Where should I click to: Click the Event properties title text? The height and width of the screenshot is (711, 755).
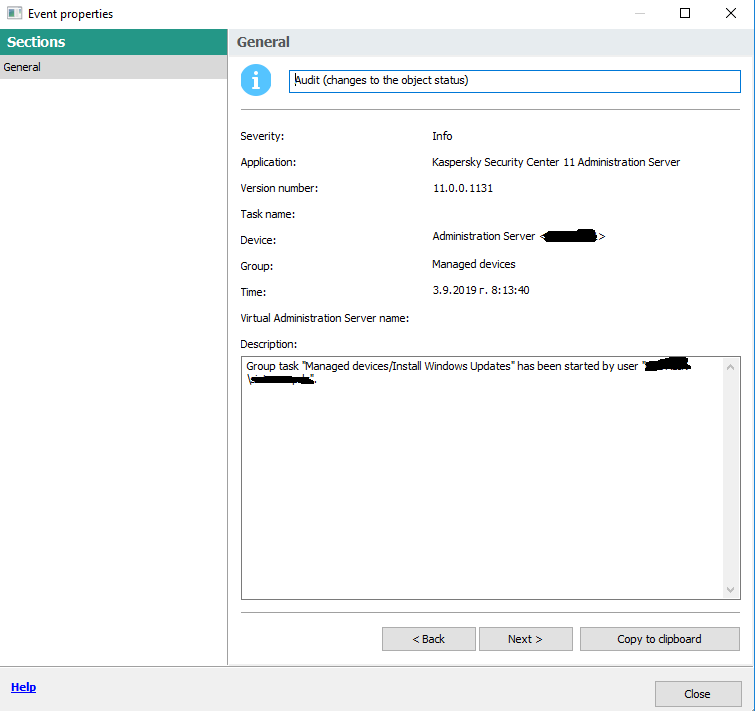click(x=70, y=14)
